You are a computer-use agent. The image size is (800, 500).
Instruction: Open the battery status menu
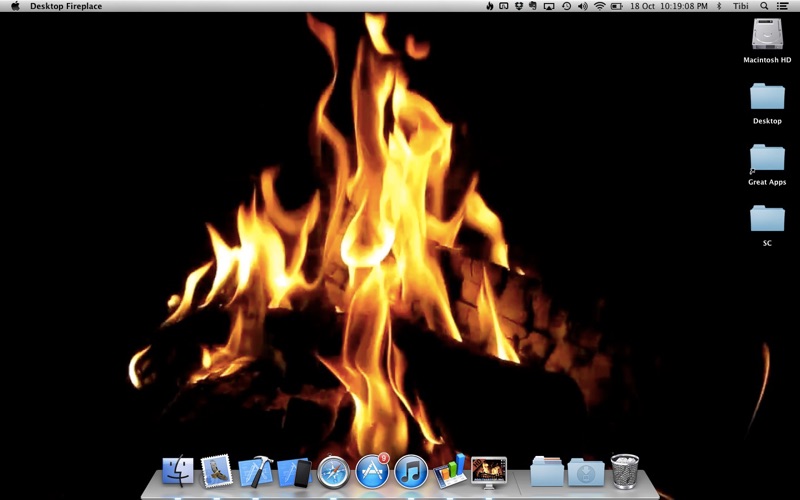point(617,6)
